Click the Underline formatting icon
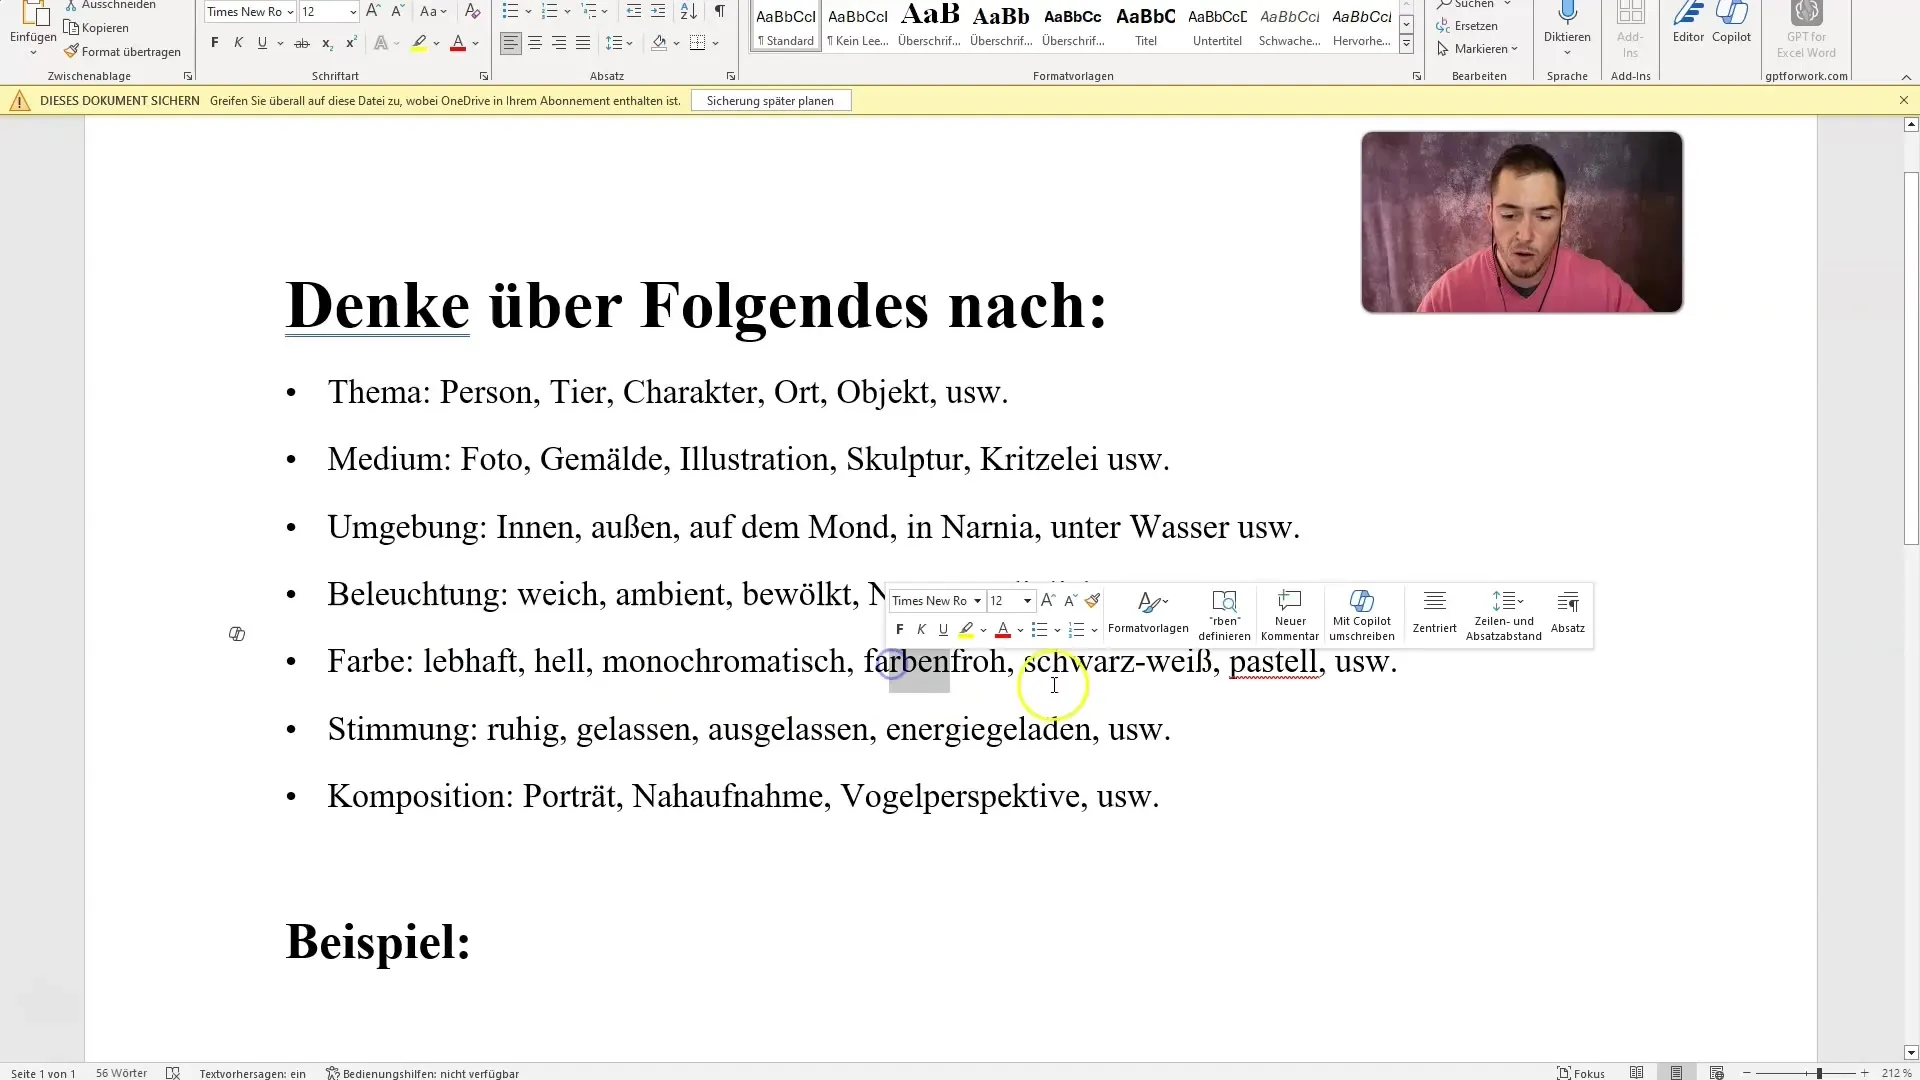Viewport: 1920px width, 1080px height. 942,629
